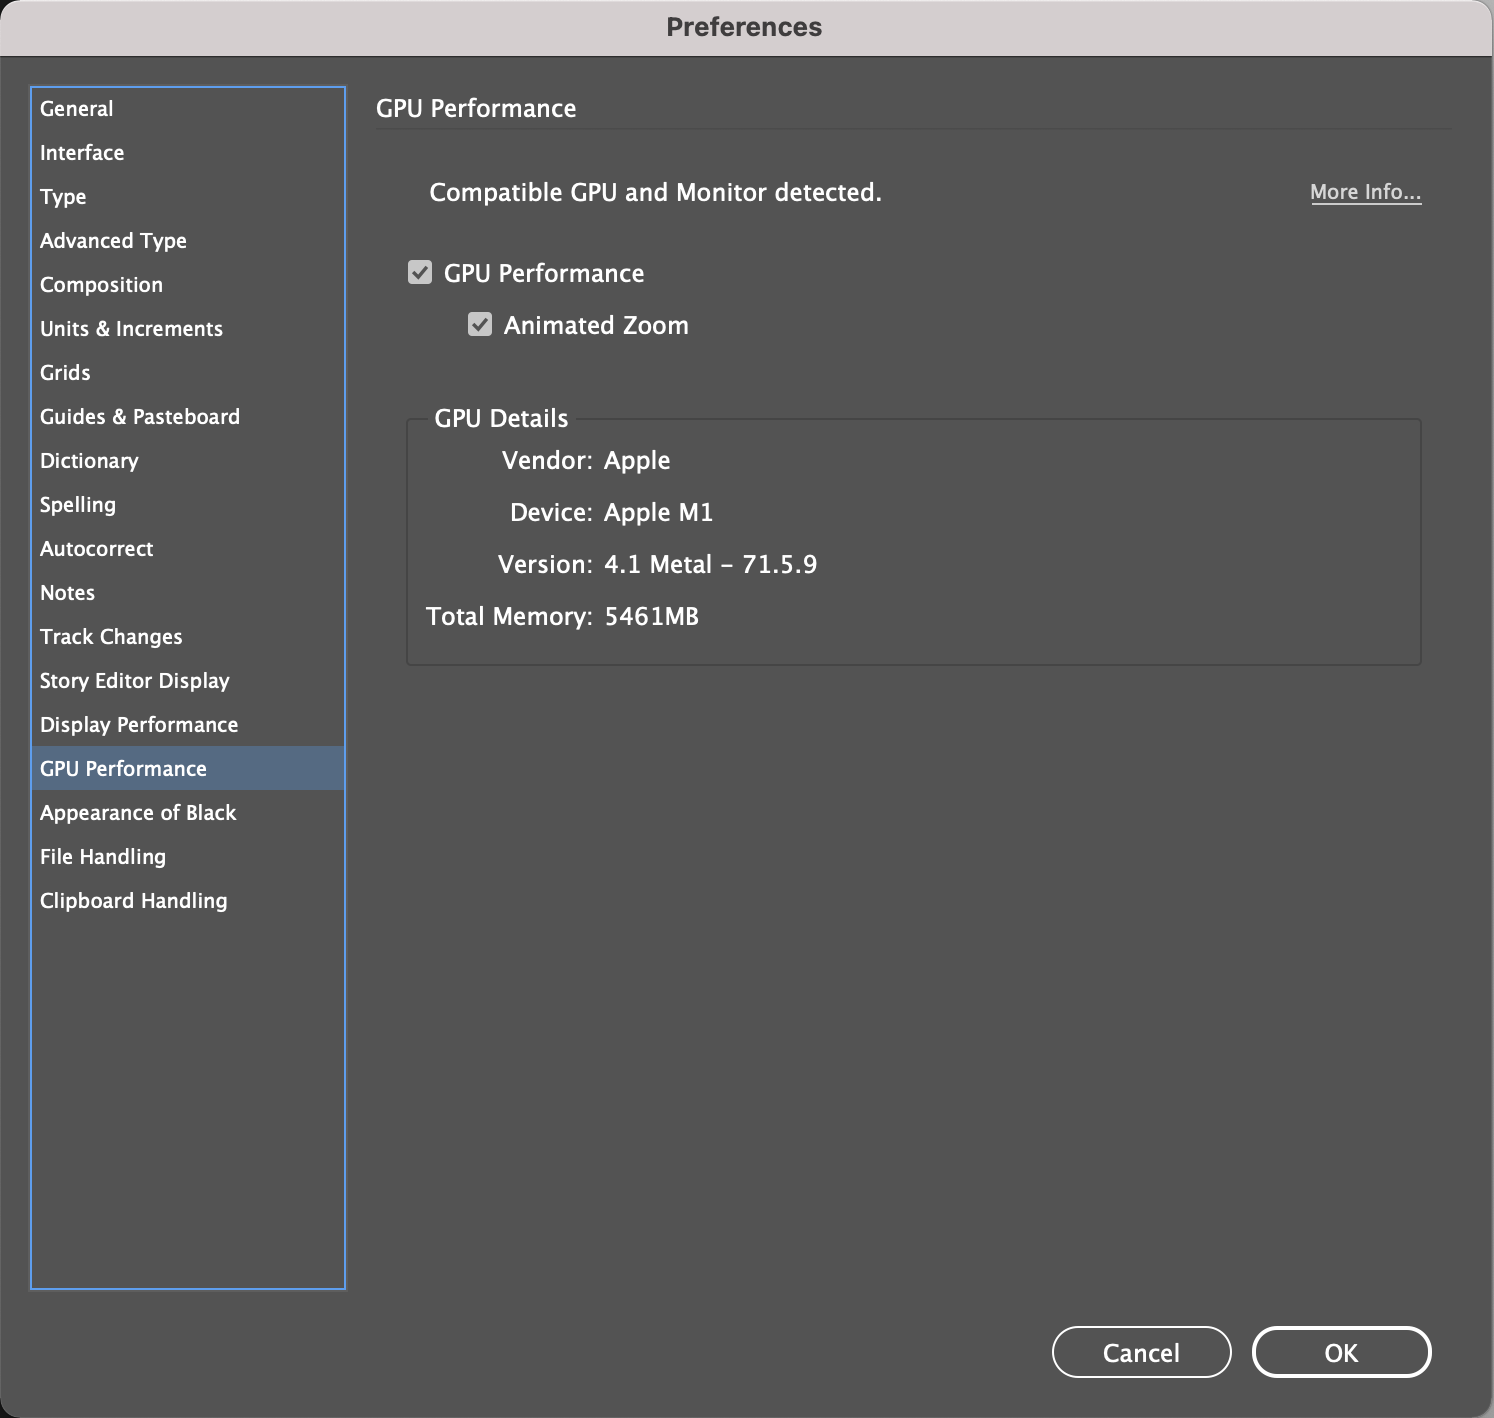Open Autocorrect settings
This screenshot has height=1418, width=1494.
click(x=97, y=549)
